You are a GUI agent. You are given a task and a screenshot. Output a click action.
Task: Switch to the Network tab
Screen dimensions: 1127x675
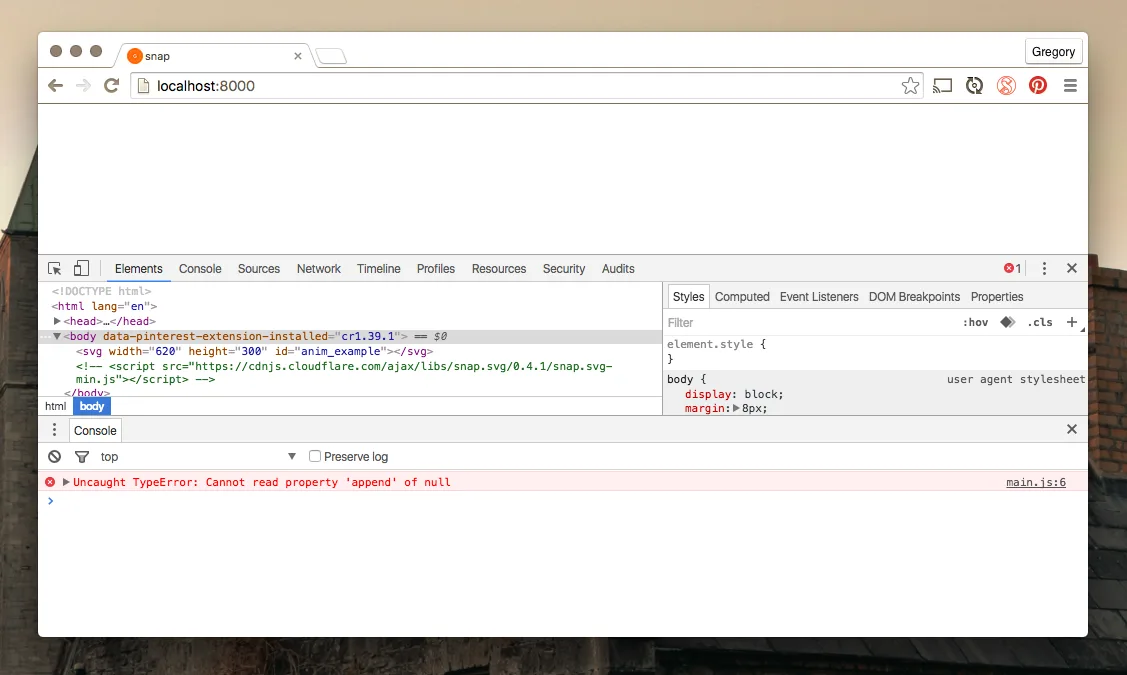click(x=318, y=269)
